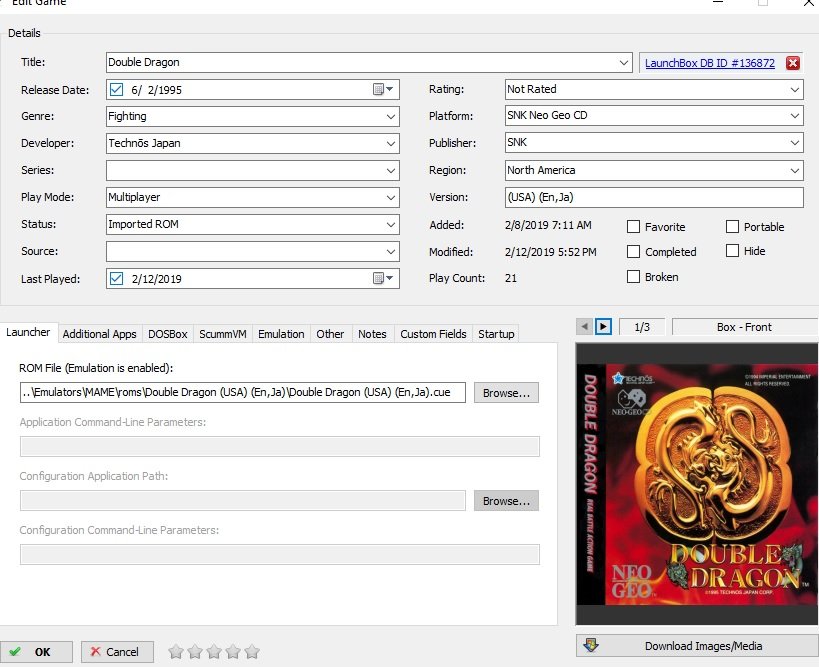Open the Genre dropdown

pos(391,116)
